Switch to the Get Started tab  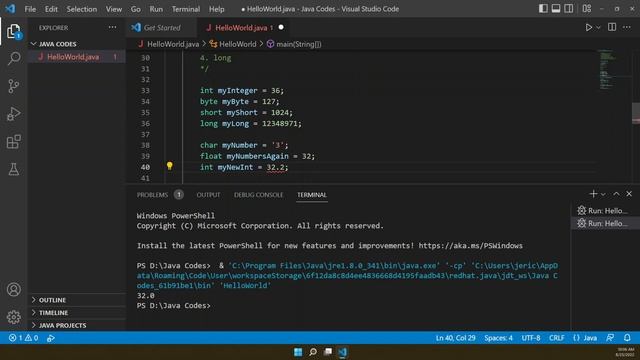(x=162, y=27)
